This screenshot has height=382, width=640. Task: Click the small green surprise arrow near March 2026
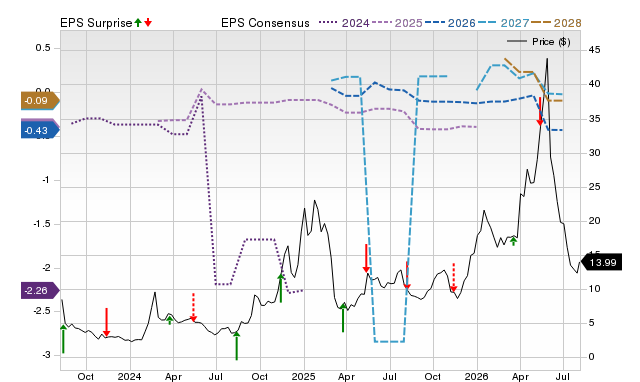pyautogui.click(x=513, y=242)
